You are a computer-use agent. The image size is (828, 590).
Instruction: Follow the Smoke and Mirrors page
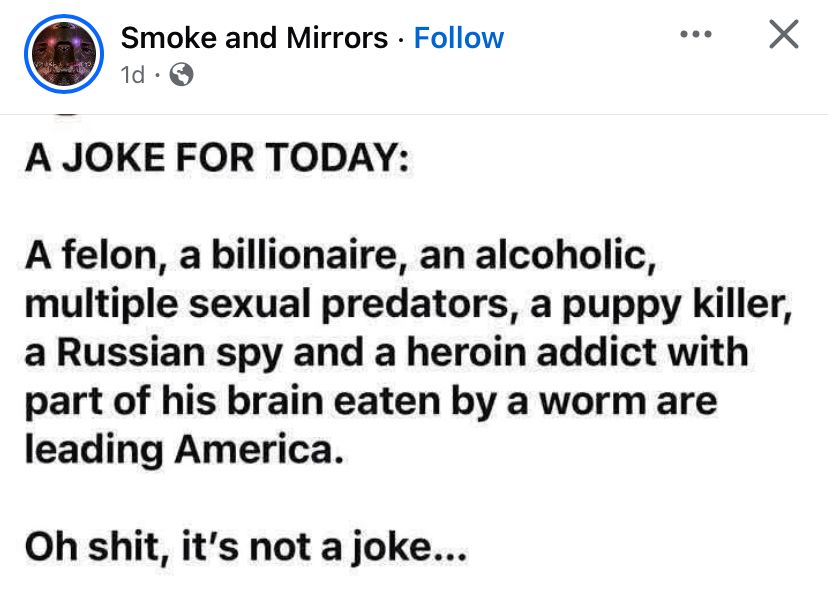coord(458,38)
